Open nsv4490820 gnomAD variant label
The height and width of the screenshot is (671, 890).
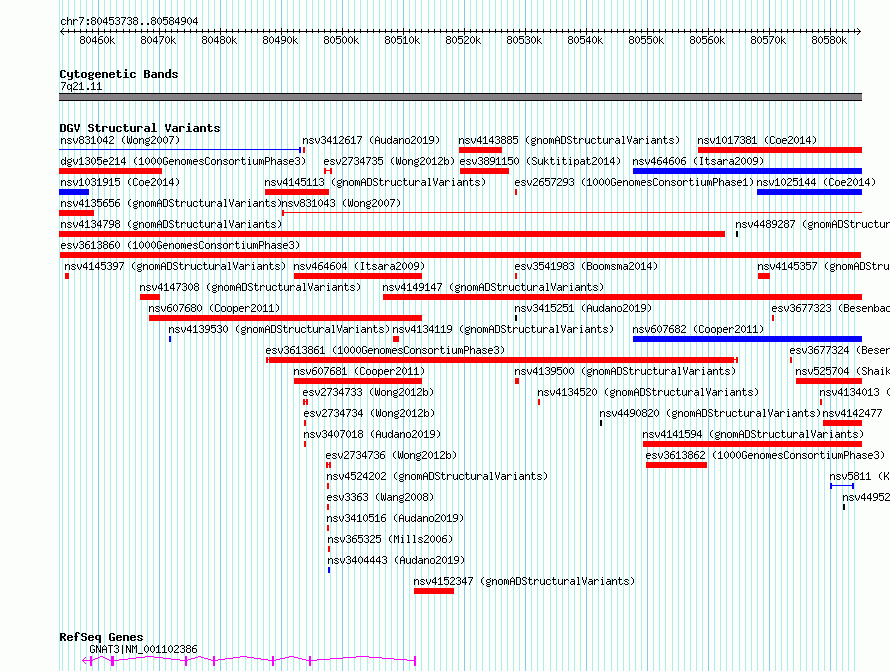[x=711, y=413]
